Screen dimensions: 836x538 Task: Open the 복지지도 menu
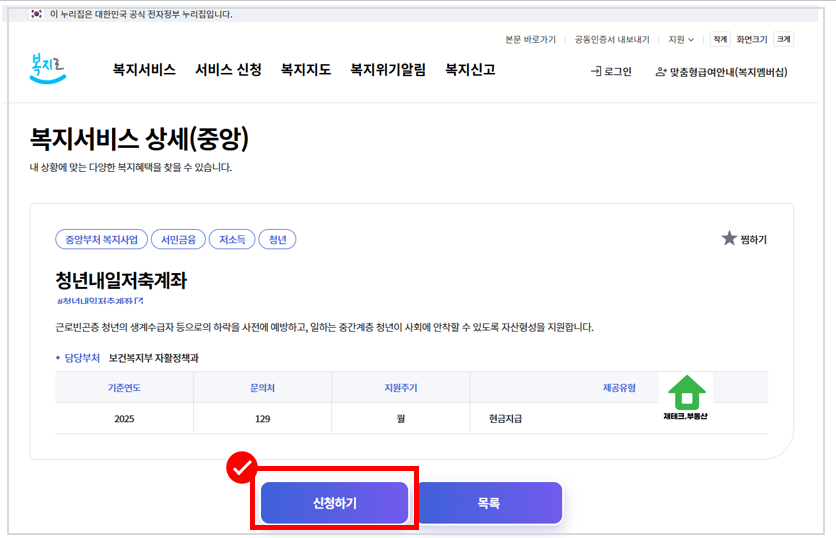pyautogui.click(x=306, y=70)
